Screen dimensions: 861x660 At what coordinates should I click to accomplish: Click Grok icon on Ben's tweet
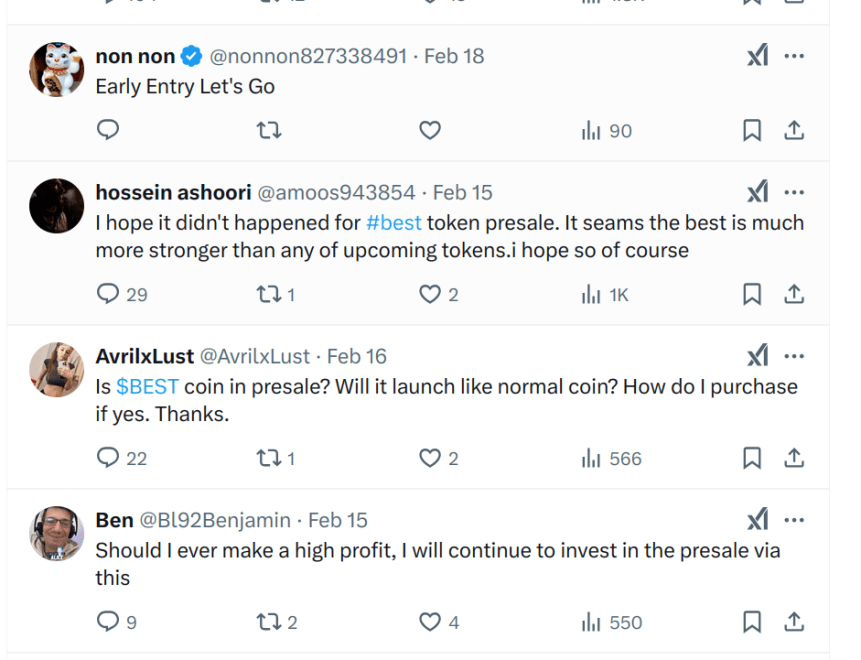[x=758, y=520]
